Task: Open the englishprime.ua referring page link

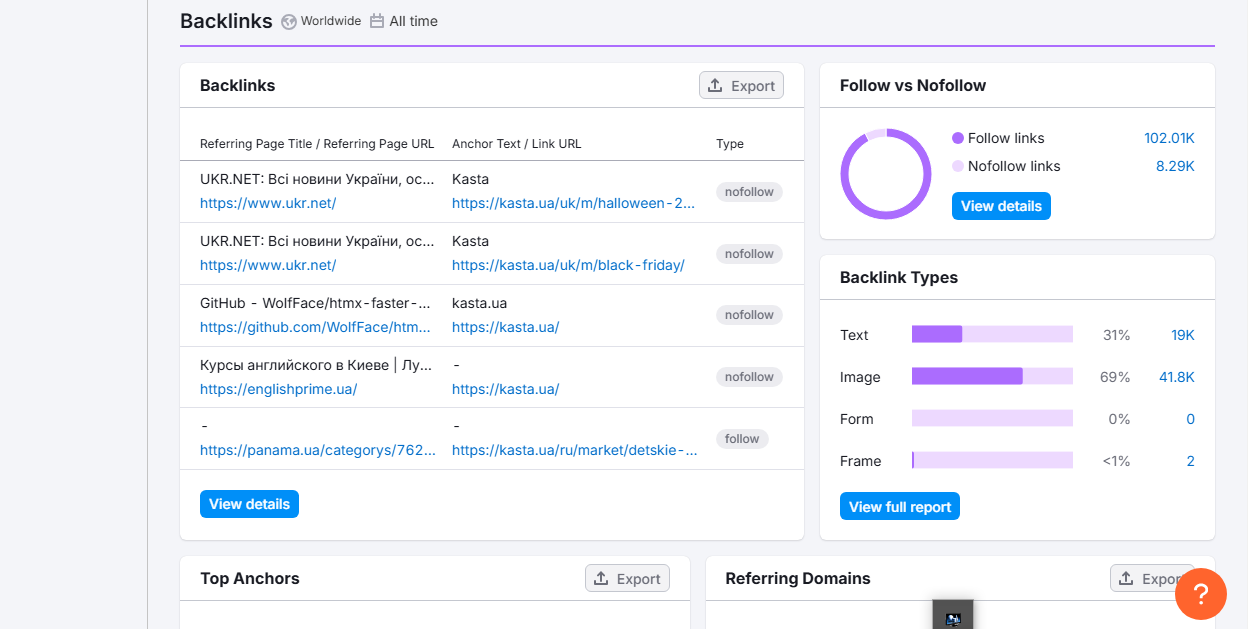Action: tap(278, 389)
